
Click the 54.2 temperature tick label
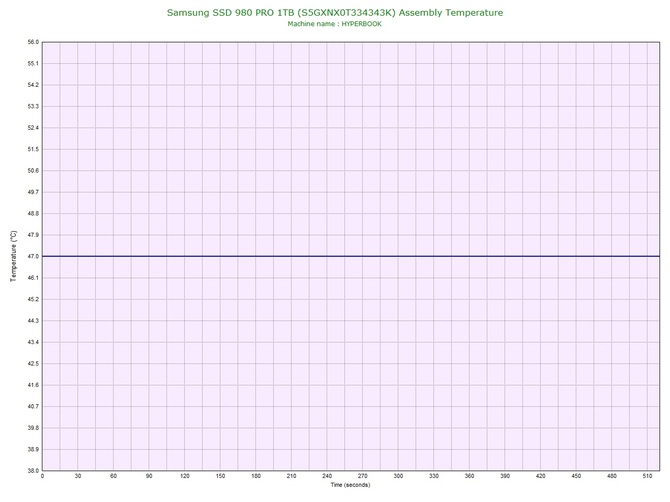pos(33,85)
